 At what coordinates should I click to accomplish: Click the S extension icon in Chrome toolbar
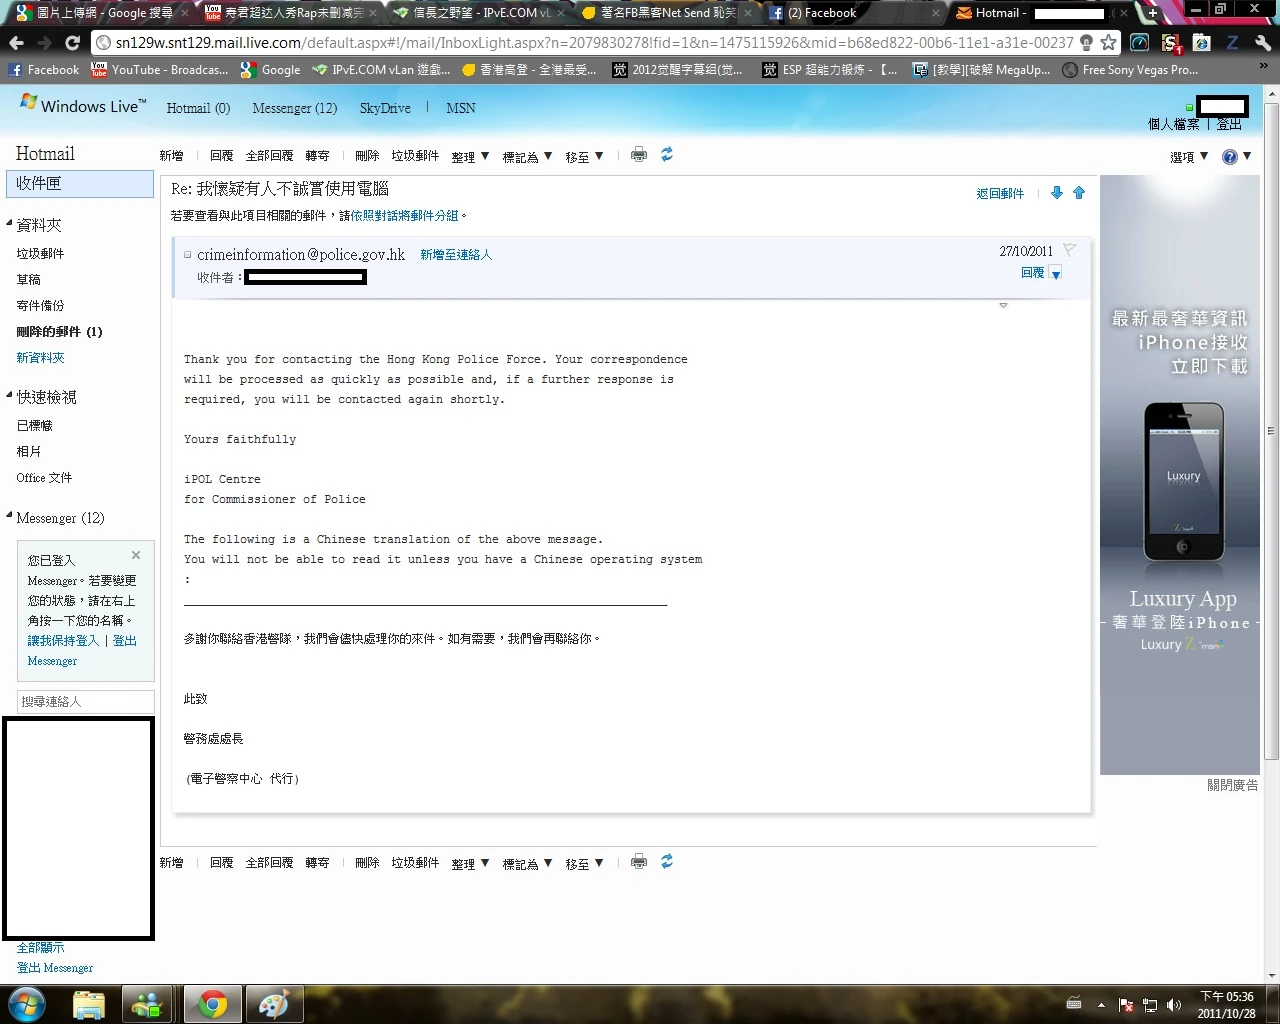(x=1171, y=43)
